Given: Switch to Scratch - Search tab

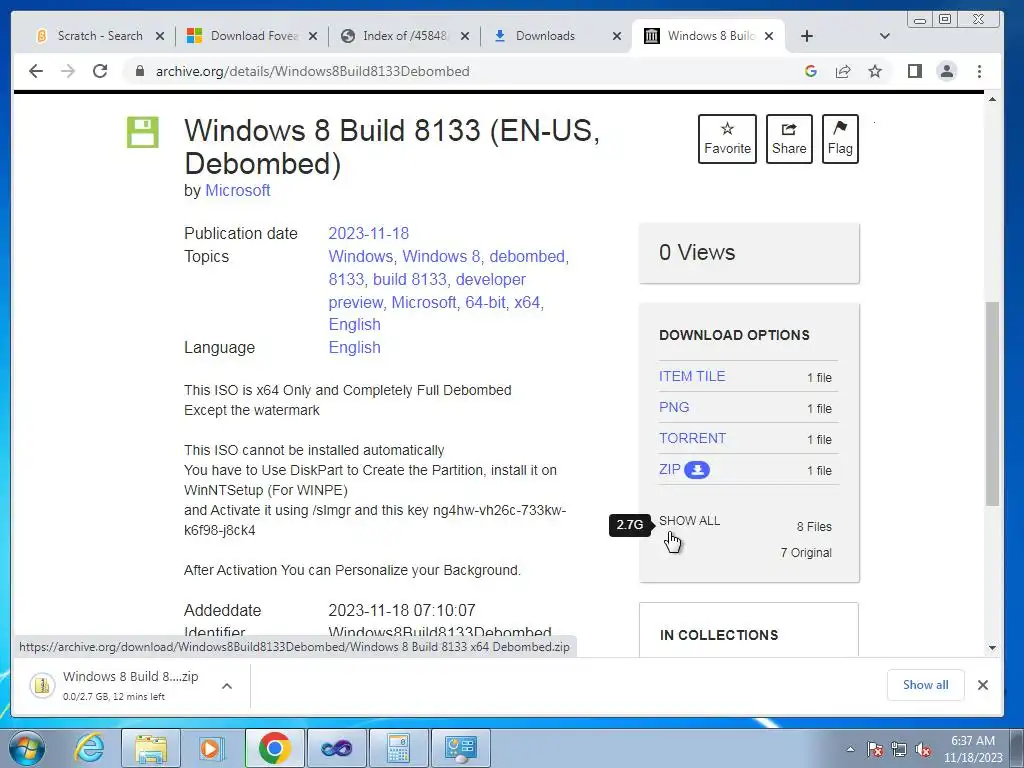Looking at the screenshot, I should tap(100, 36).
